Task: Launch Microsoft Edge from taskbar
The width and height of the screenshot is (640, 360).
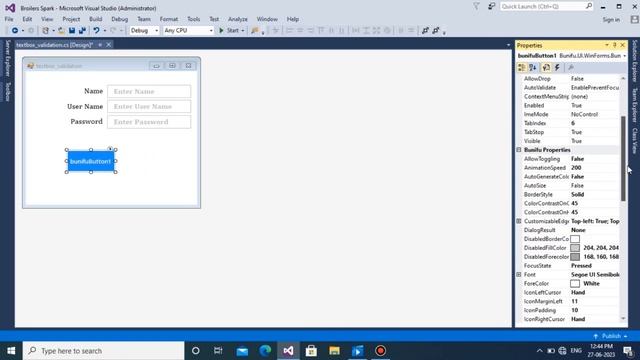Action: (265, 351)
